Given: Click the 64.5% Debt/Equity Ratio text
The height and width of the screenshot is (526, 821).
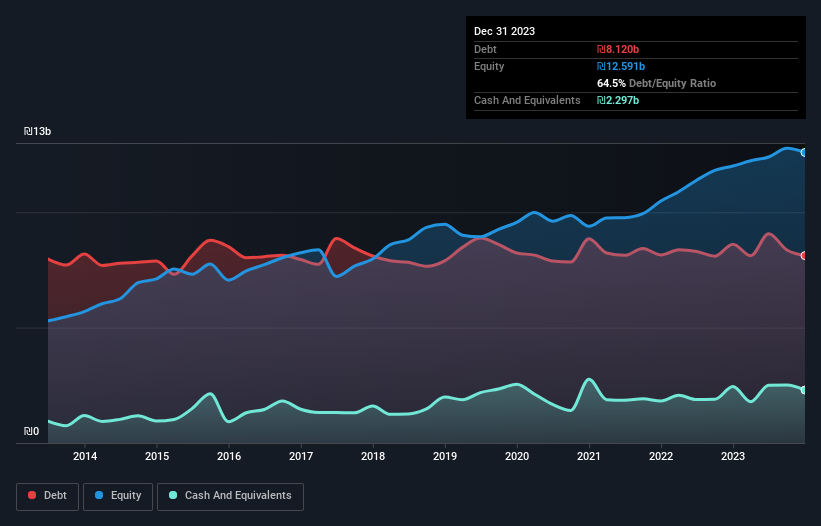Looking at the screenshot, I should coord(657,83).
